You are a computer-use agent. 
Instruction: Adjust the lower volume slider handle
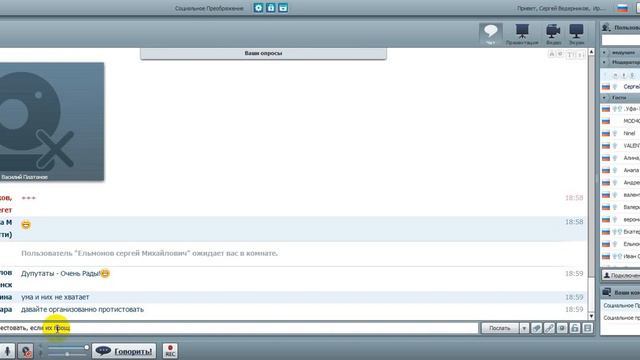(67, 354)
